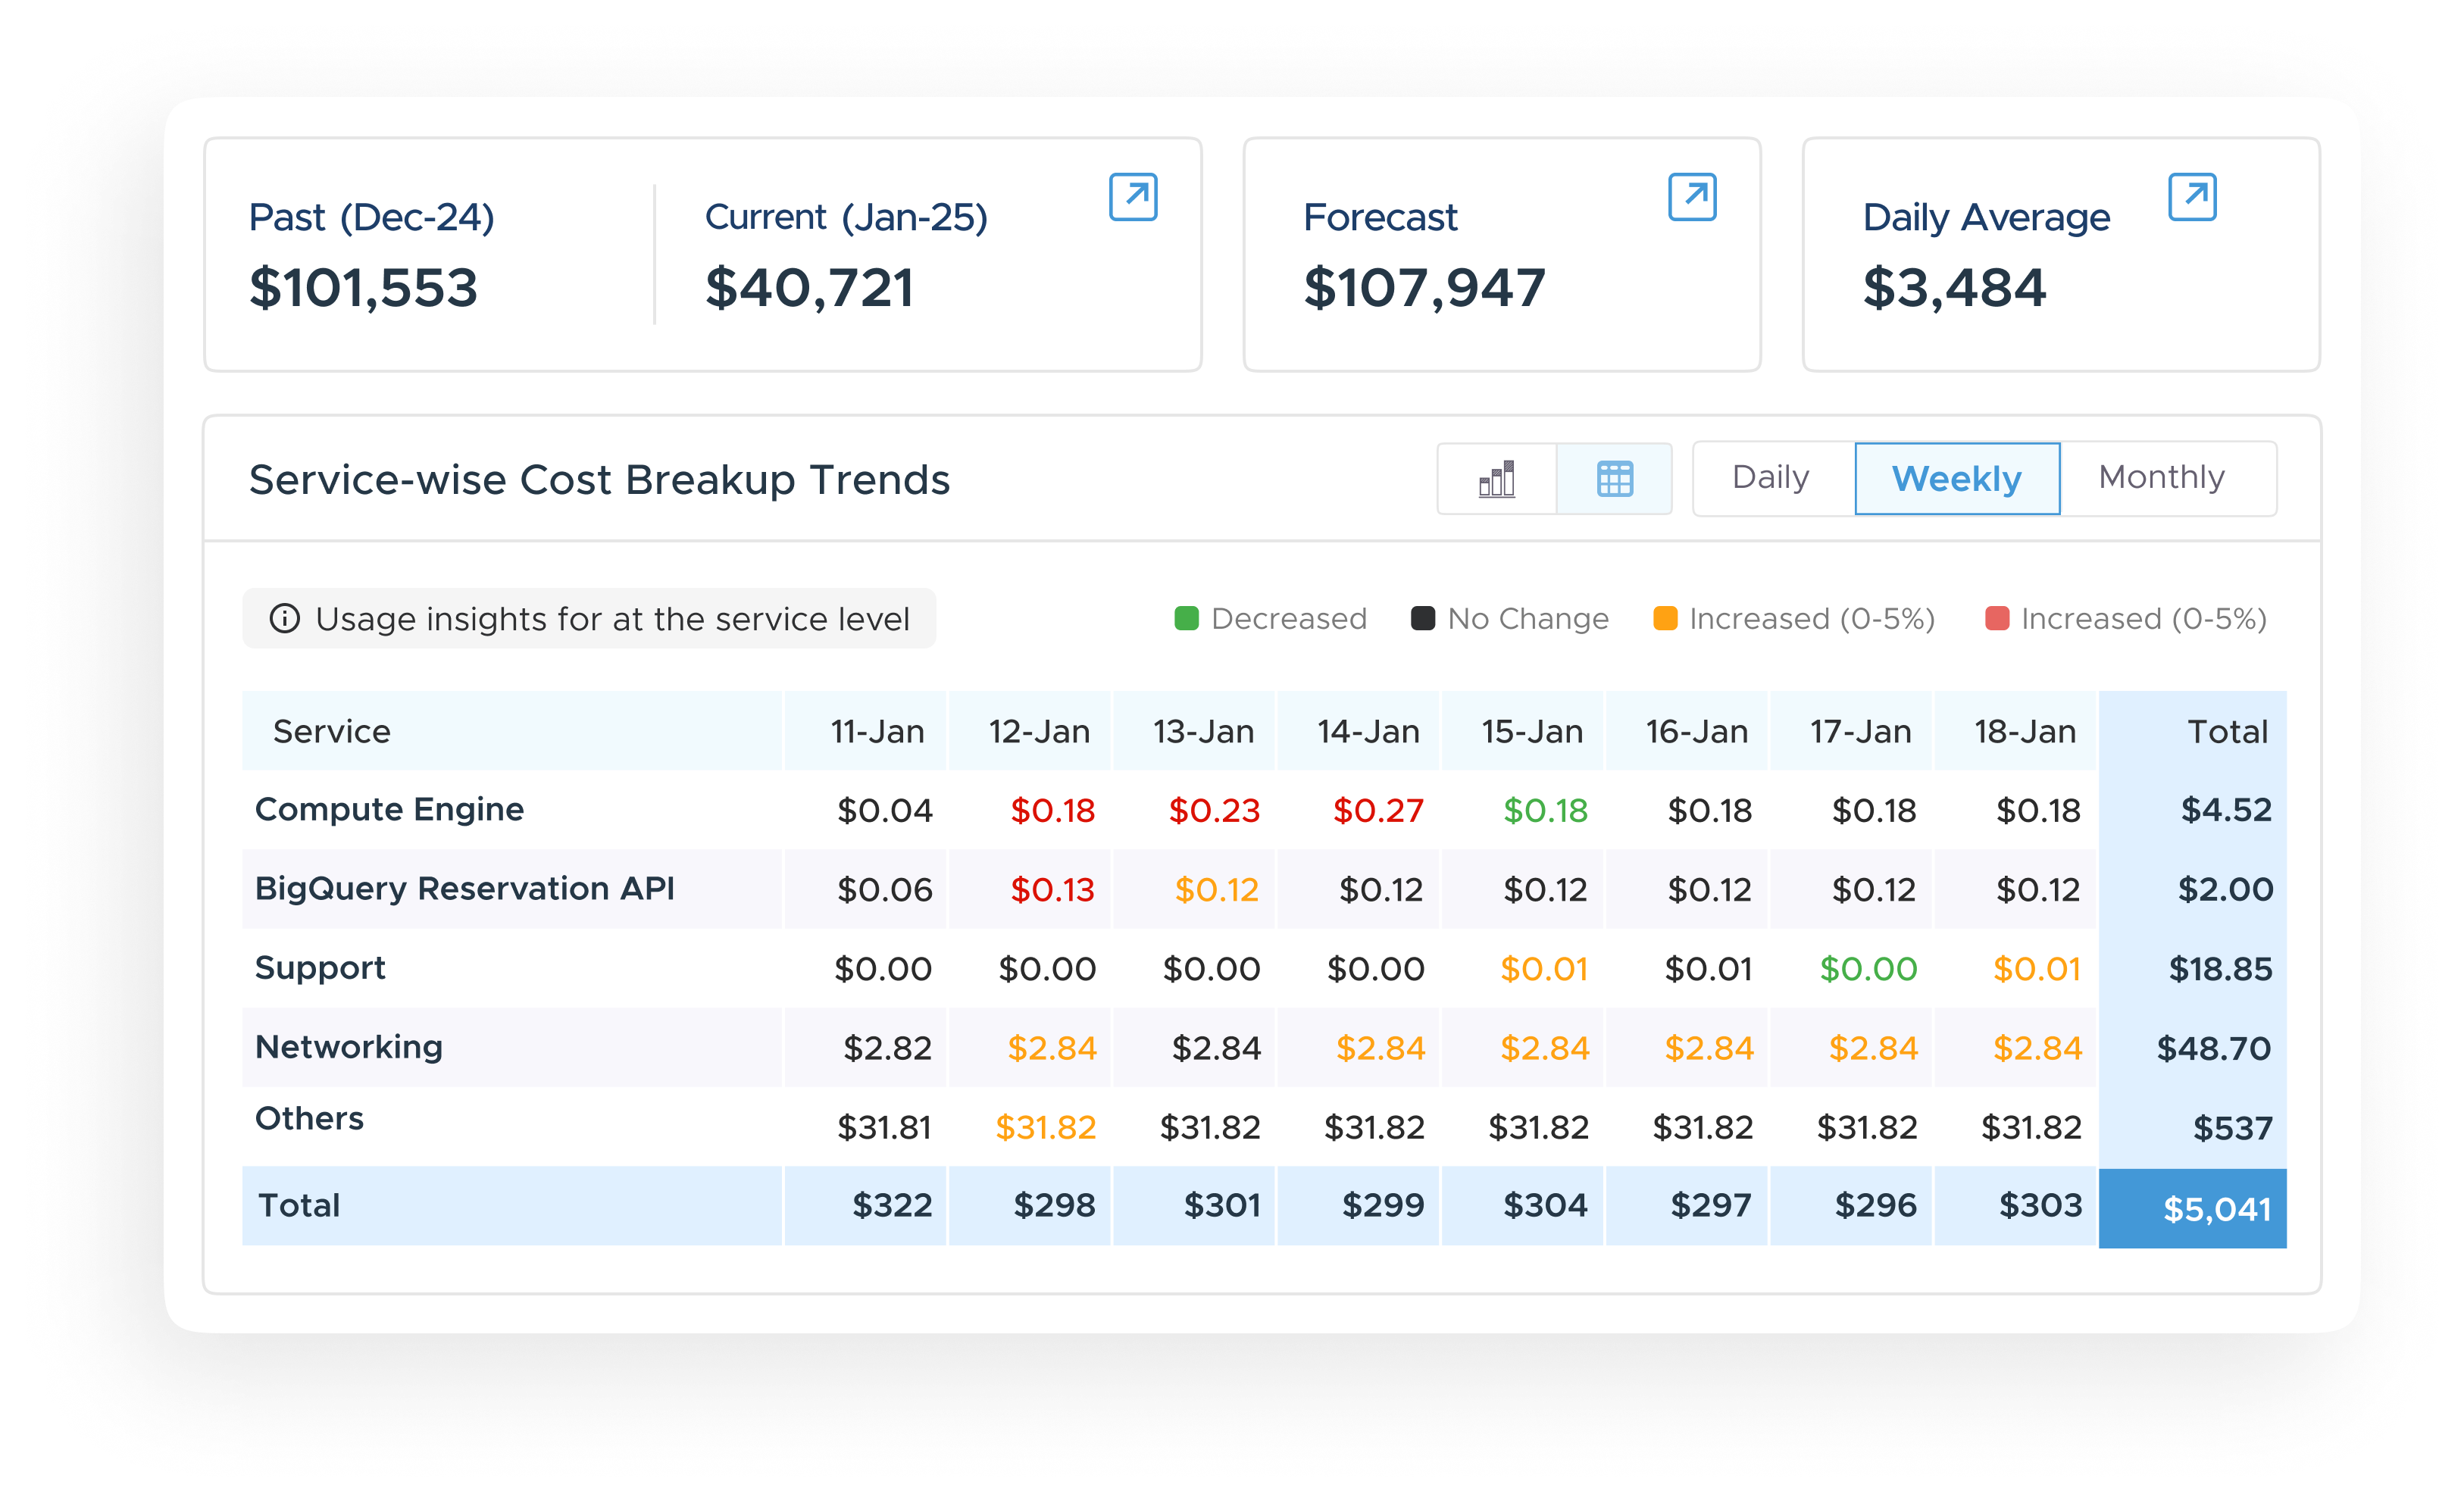Click the Service column header
Image resolution: width=2464 pixels, height=1503 pixels.
[331, 732]
